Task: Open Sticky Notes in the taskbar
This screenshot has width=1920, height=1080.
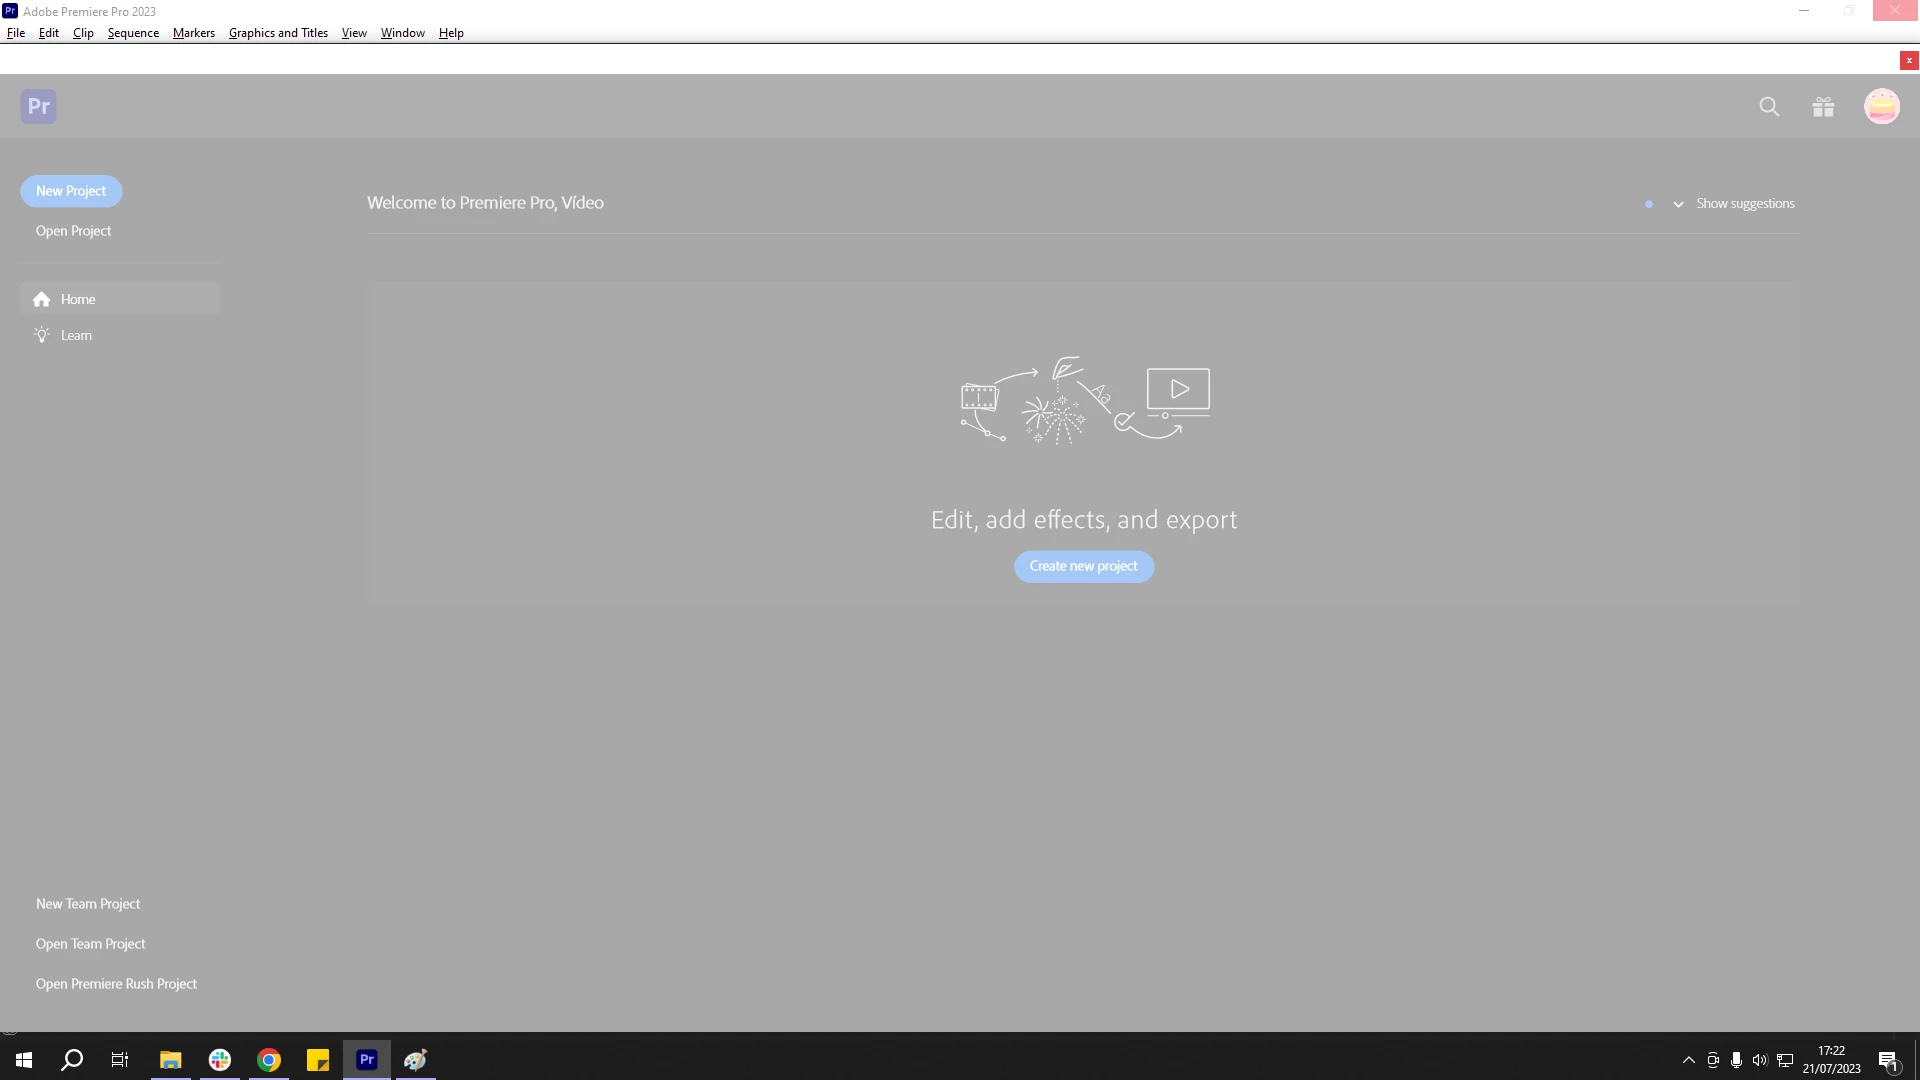Action: [x=318, y=1059]
